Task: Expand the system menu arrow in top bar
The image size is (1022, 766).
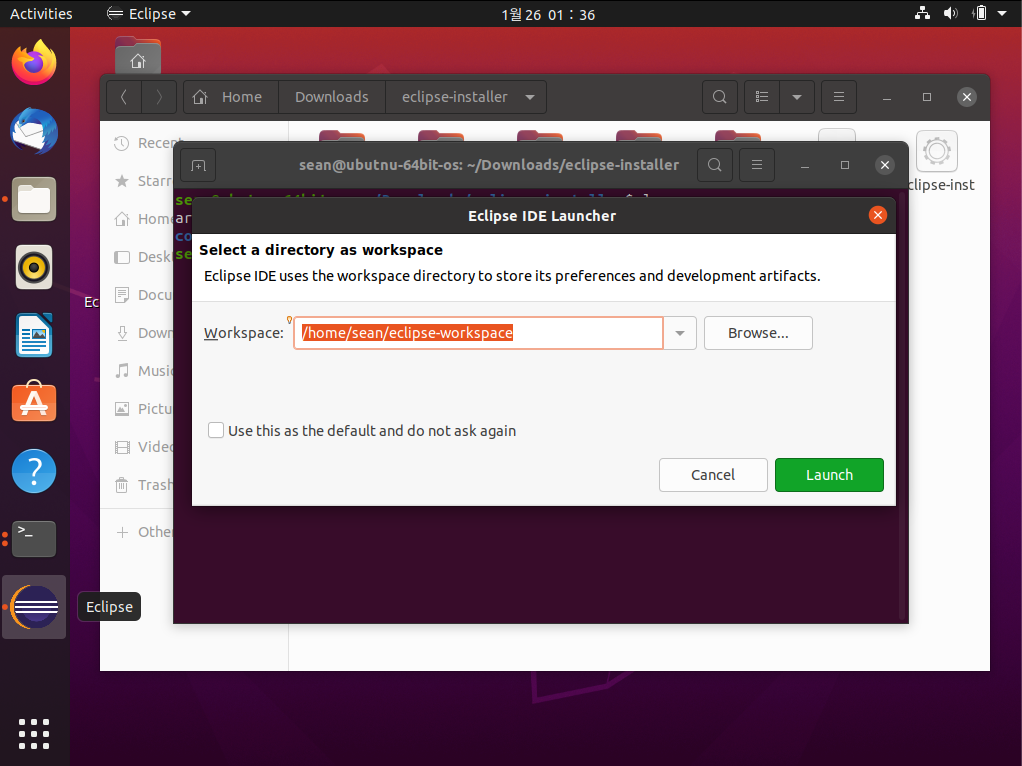Action: (1002, 13)
